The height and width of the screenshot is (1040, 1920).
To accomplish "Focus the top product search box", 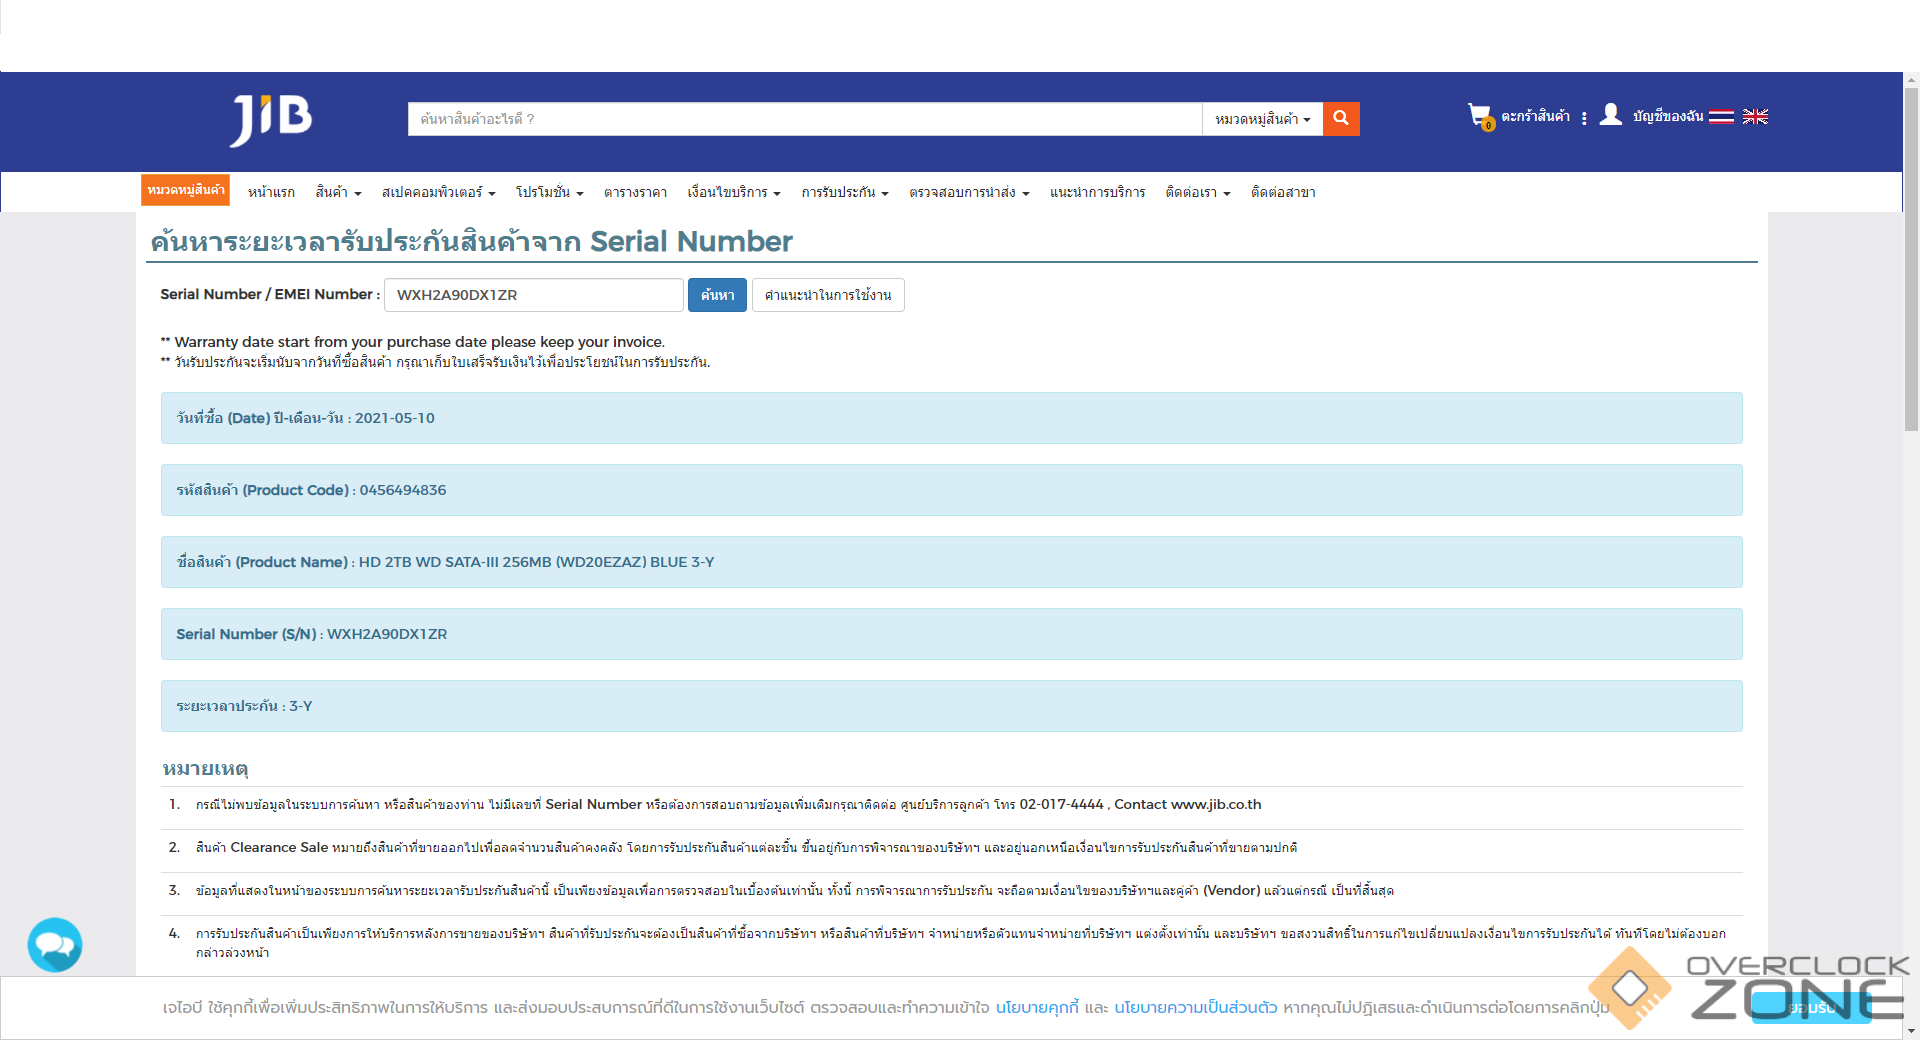I will pos(805,118).
